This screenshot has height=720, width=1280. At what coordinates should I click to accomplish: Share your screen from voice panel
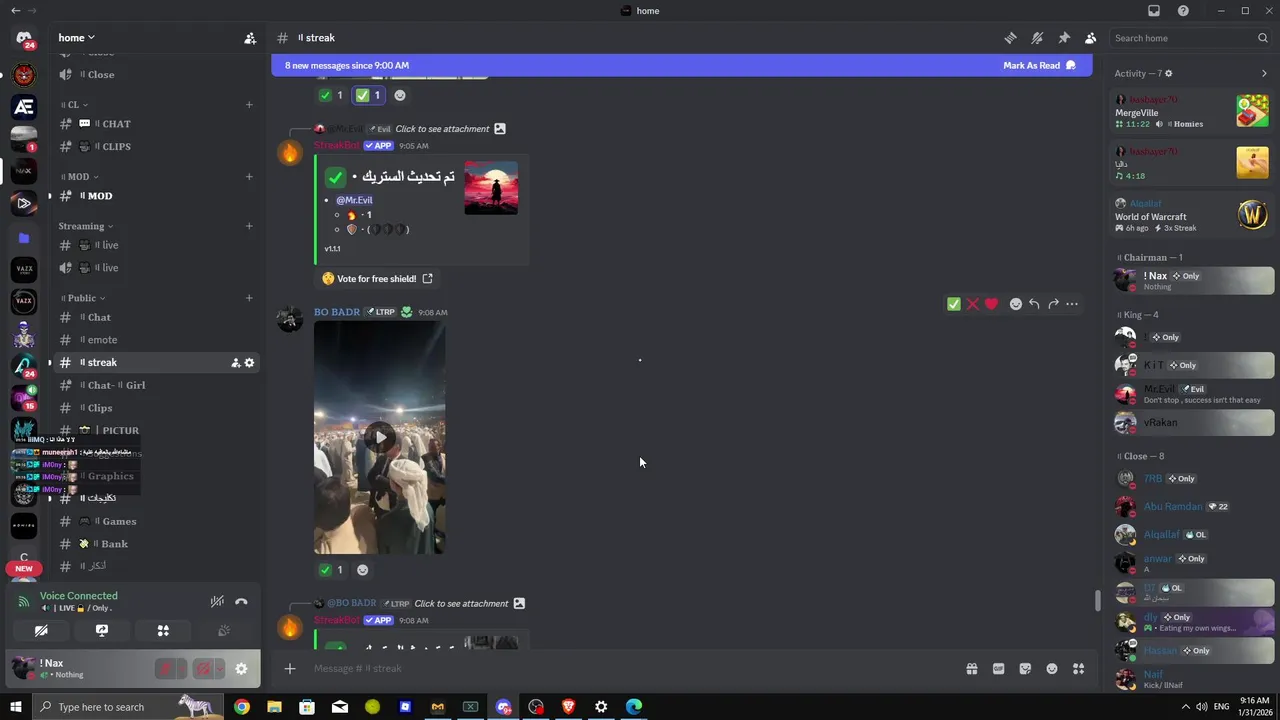click(102, 631)
